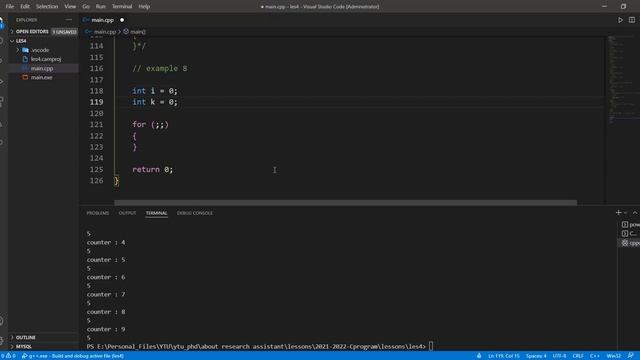Maximize the panel with the up chevron

(x=635, y=213)
